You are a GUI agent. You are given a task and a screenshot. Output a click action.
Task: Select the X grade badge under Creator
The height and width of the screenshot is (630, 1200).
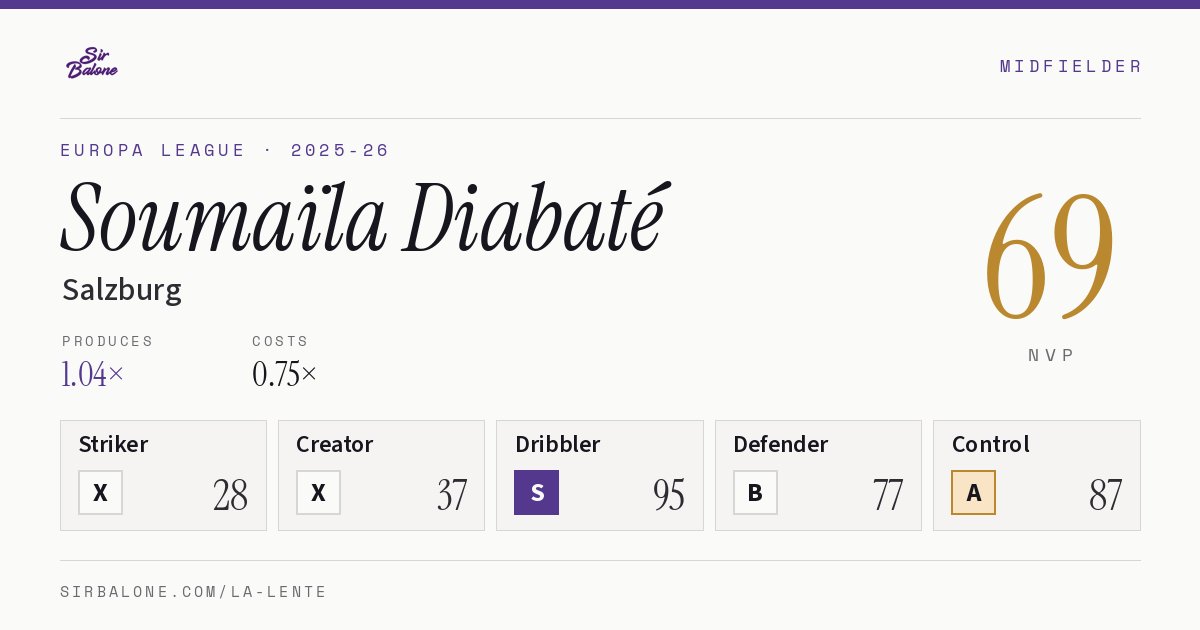318,492
